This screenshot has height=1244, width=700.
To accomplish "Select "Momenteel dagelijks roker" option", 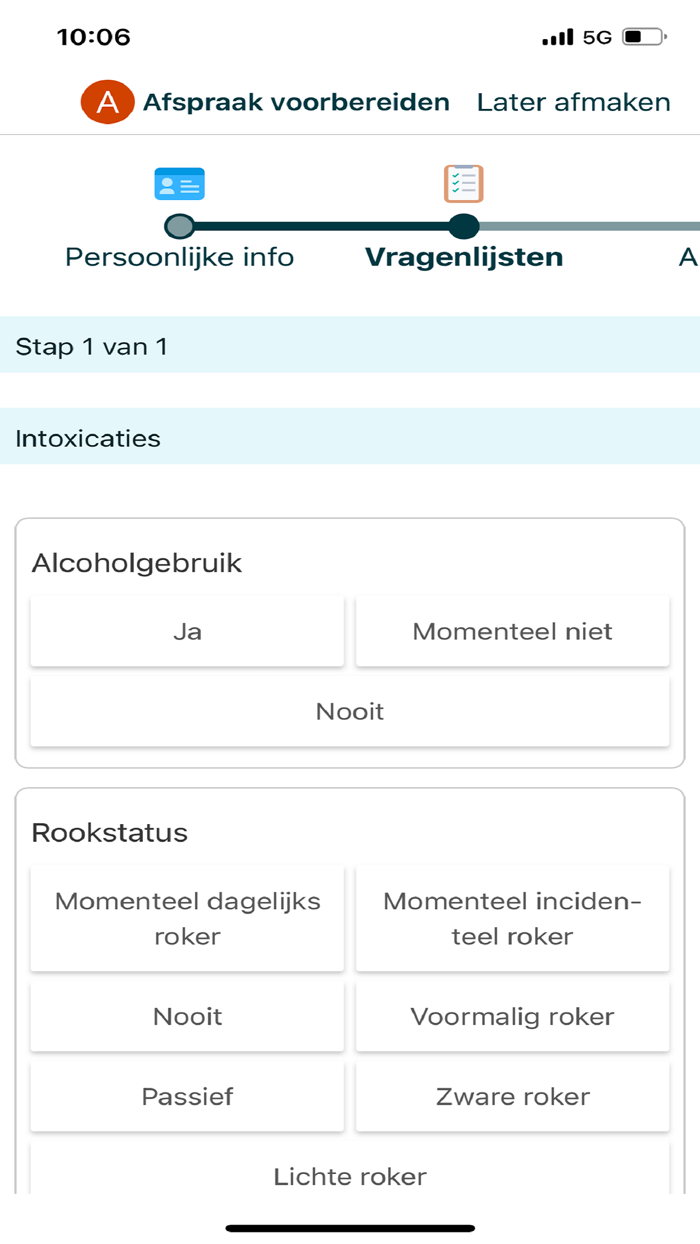I will tap(187, 918).
